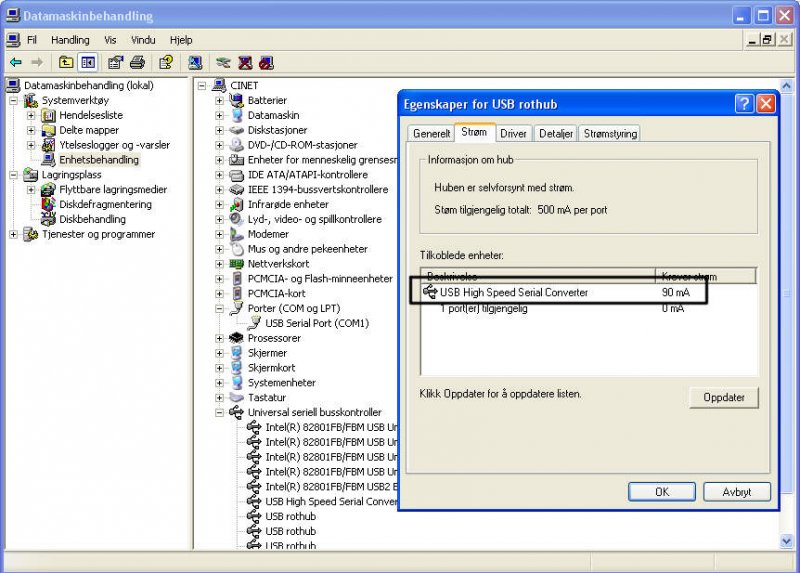Open the Handling menu
The image size is (800, 573).
(70, 40)
